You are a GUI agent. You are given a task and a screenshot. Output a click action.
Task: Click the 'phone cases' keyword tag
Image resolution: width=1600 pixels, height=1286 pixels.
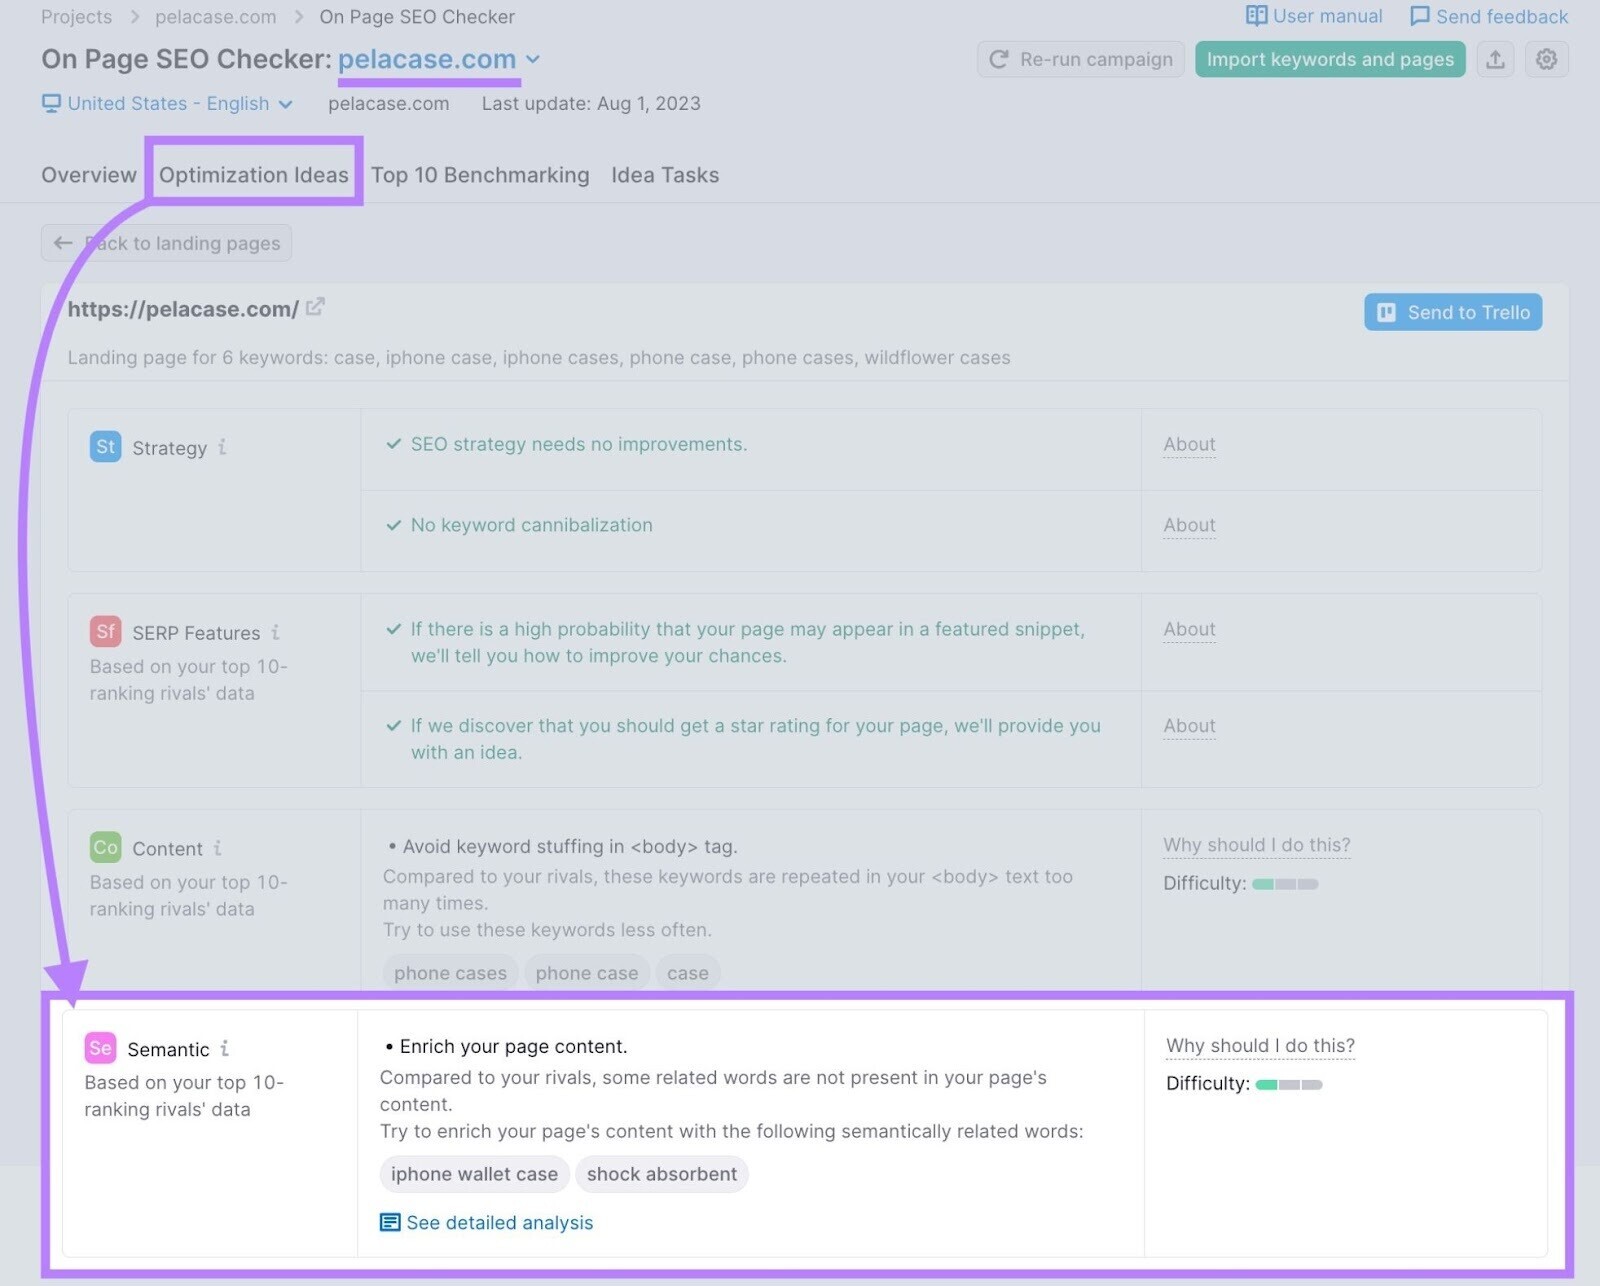pos(450,973)
